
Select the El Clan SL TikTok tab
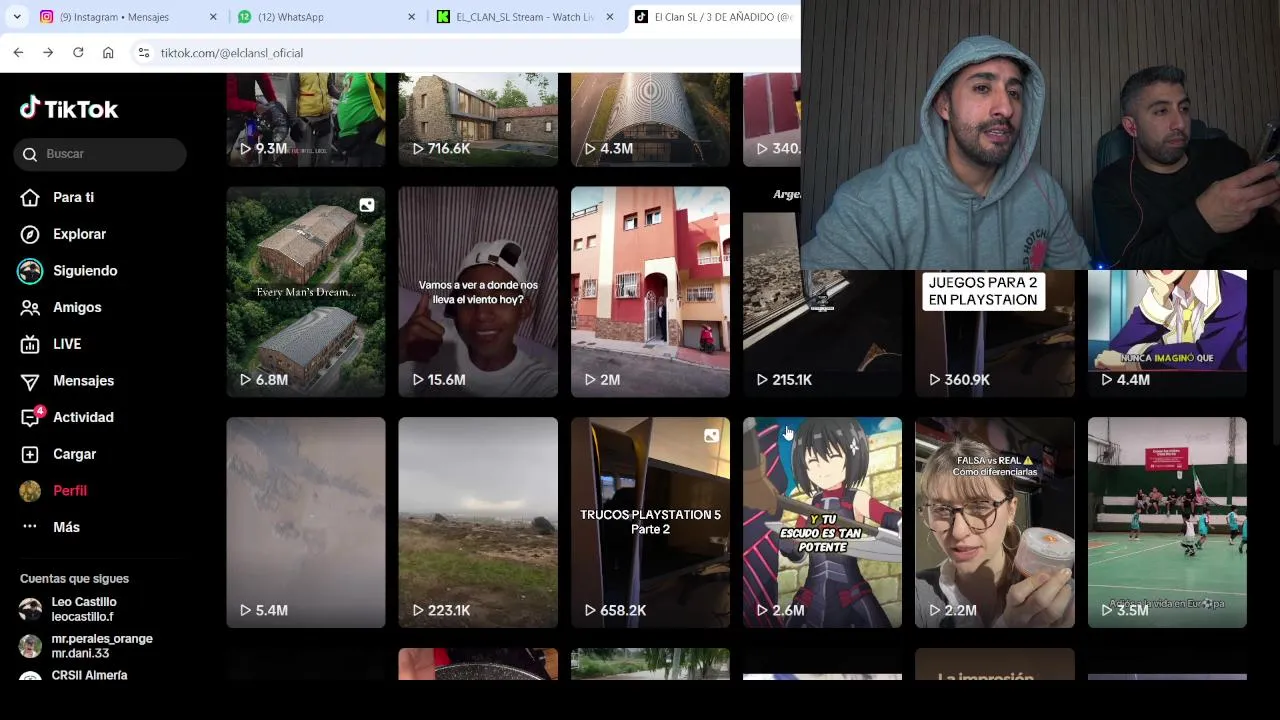(714, 17)
